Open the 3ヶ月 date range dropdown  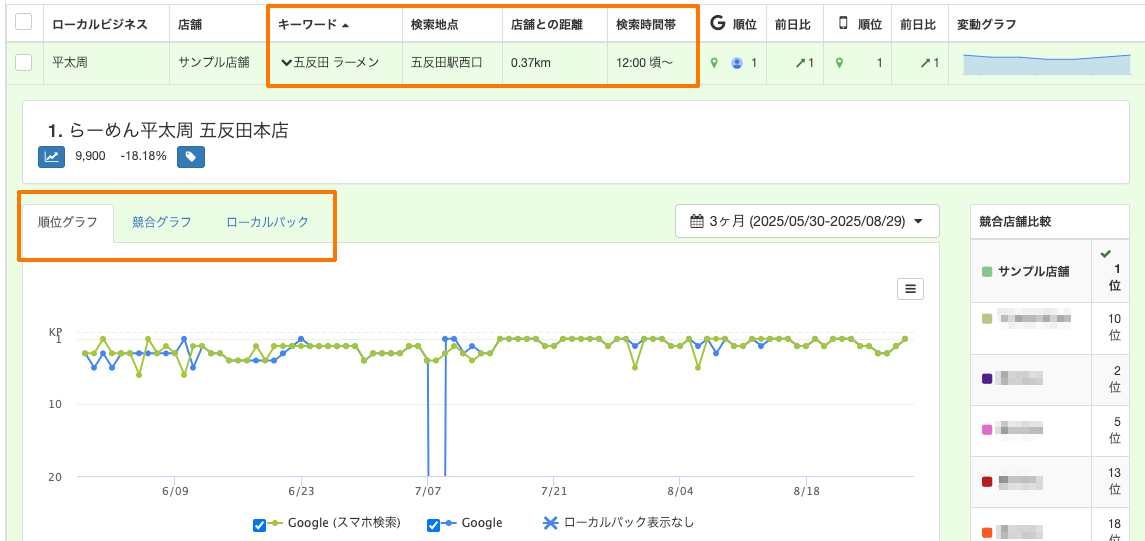808,221
